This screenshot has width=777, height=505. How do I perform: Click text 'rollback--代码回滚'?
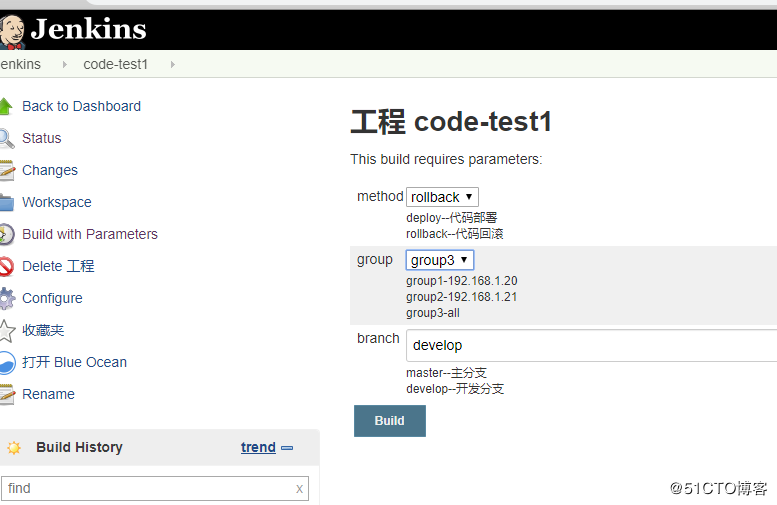point(454,233)
